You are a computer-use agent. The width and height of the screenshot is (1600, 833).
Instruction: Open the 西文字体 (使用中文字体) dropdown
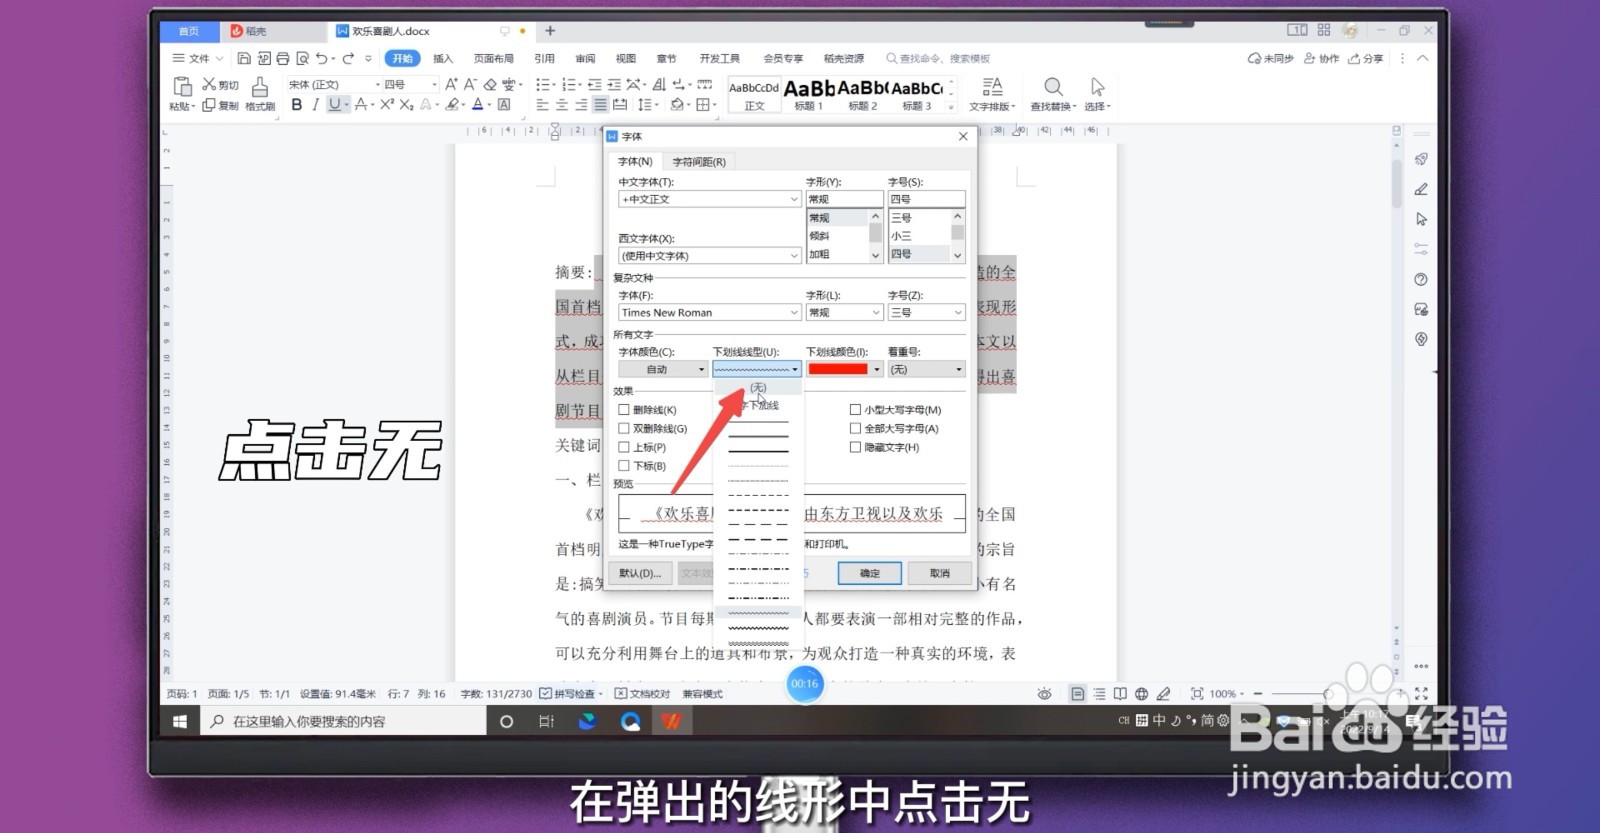pos(710,256)
